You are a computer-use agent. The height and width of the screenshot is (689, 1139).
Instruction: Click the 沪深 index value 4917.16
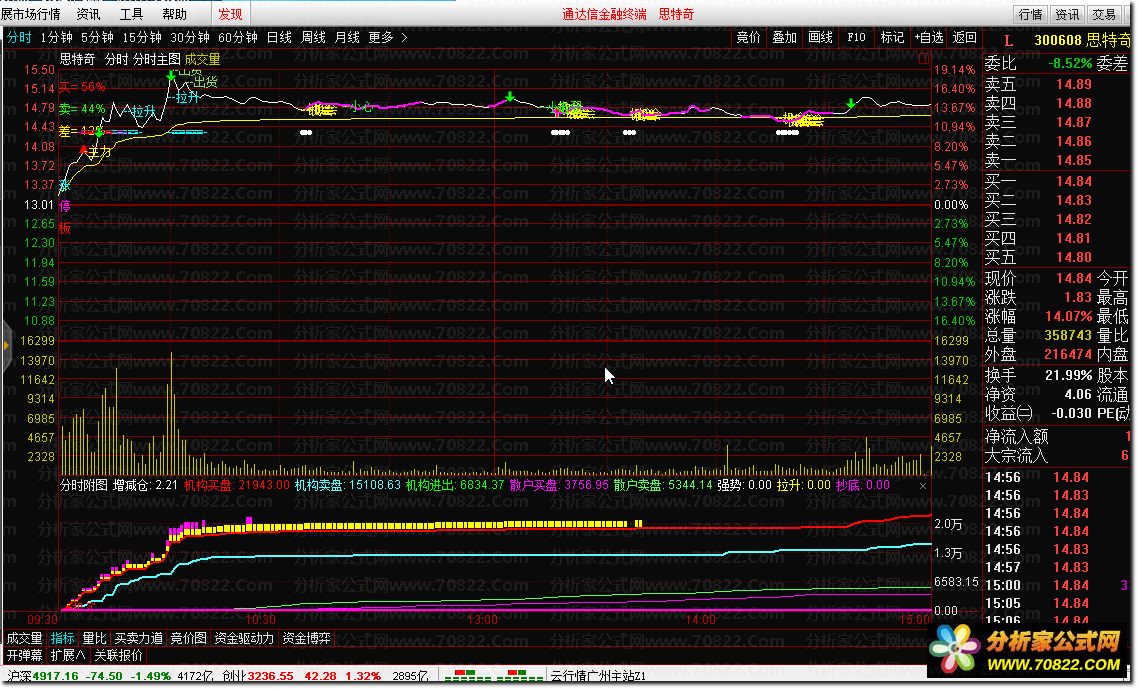point(55,676)
